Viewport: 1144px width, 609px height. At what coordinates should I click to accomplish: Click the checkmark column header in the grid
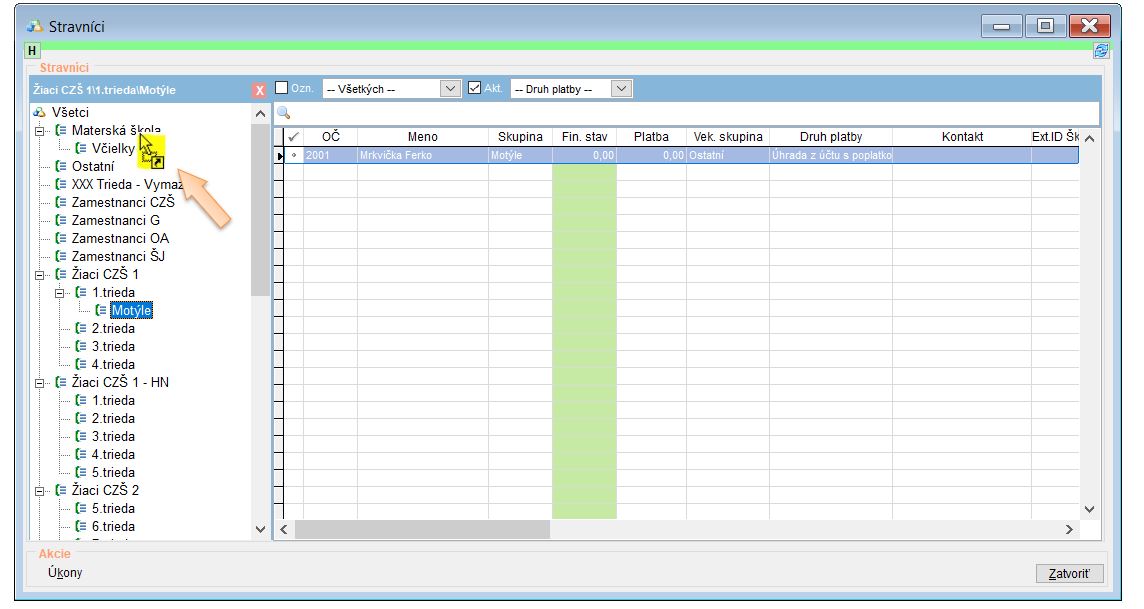coord(293,137)
